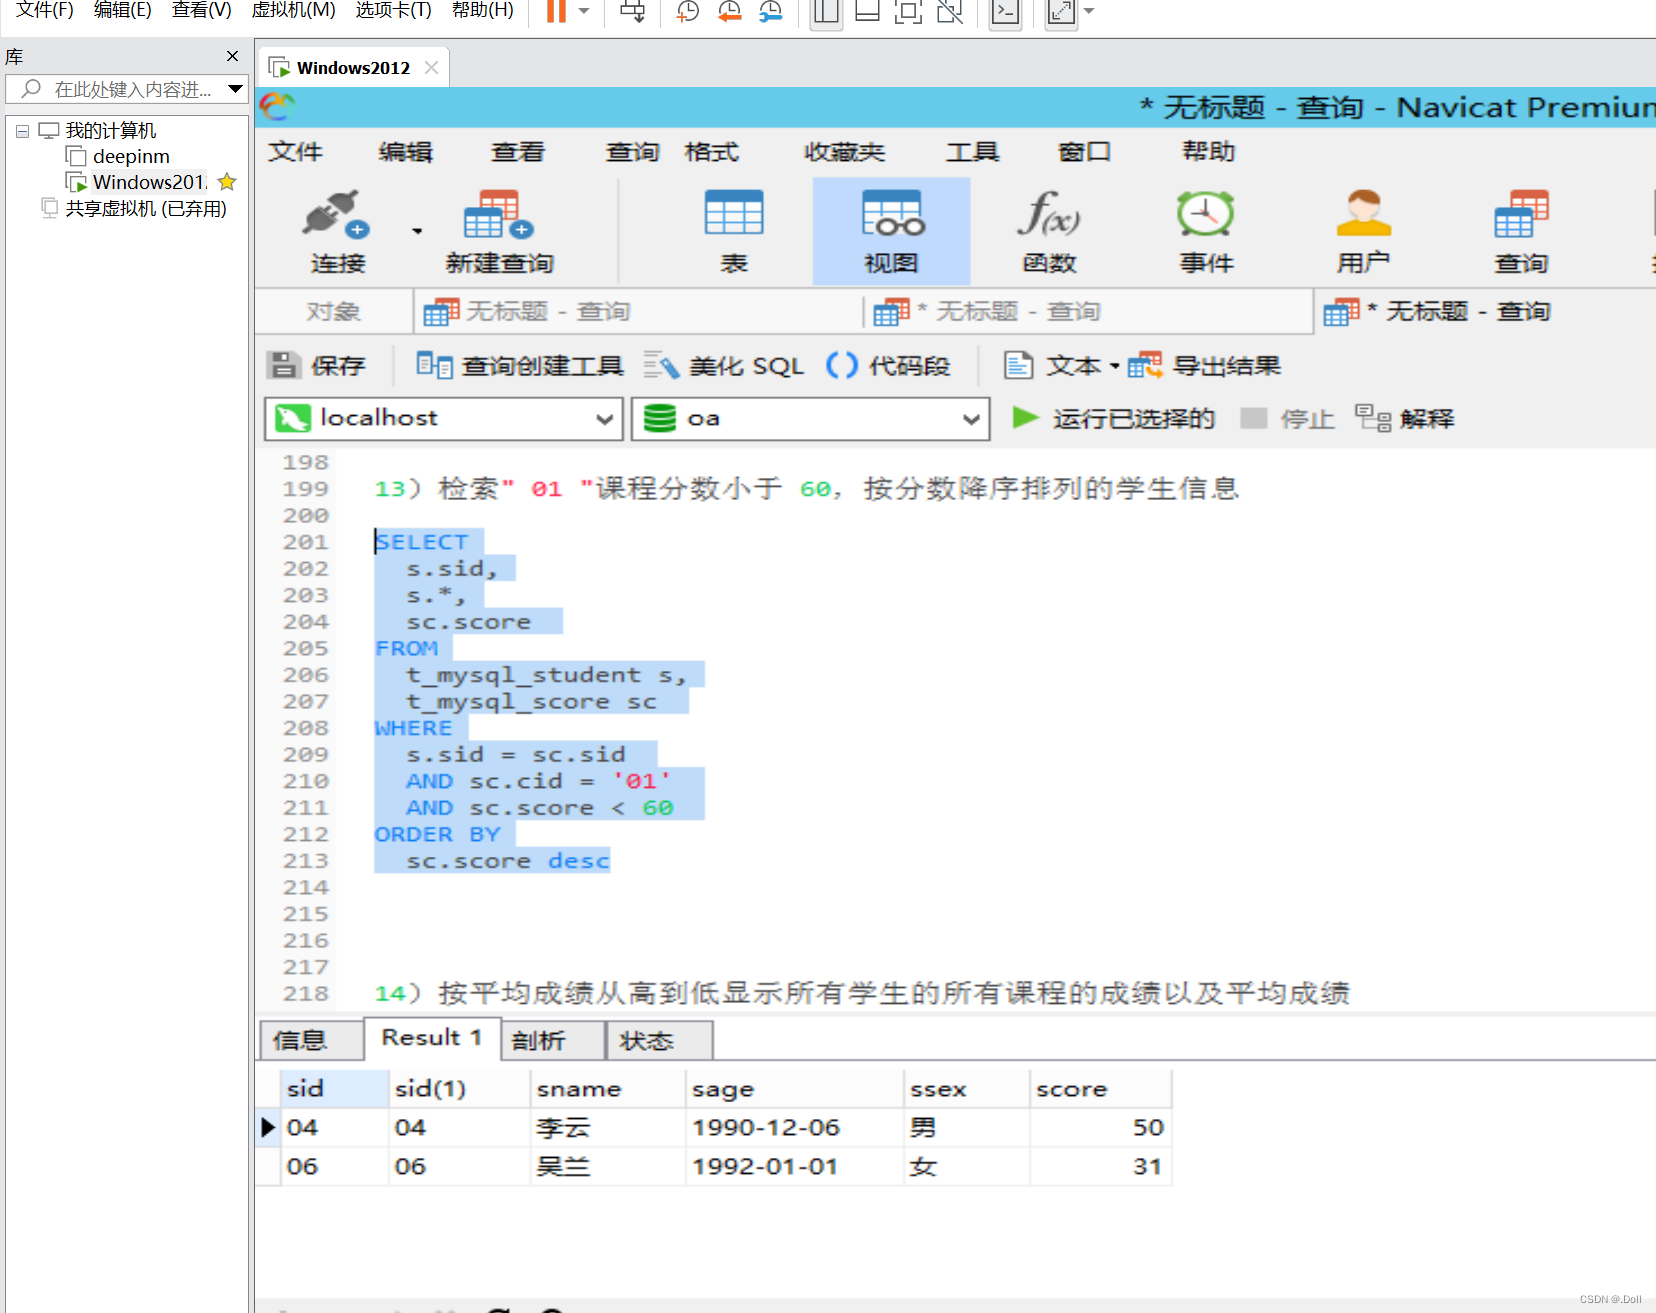The image size is (1656, 1313).
Task: Switch to the 对象 tab
Action: [x=333, y=311]
